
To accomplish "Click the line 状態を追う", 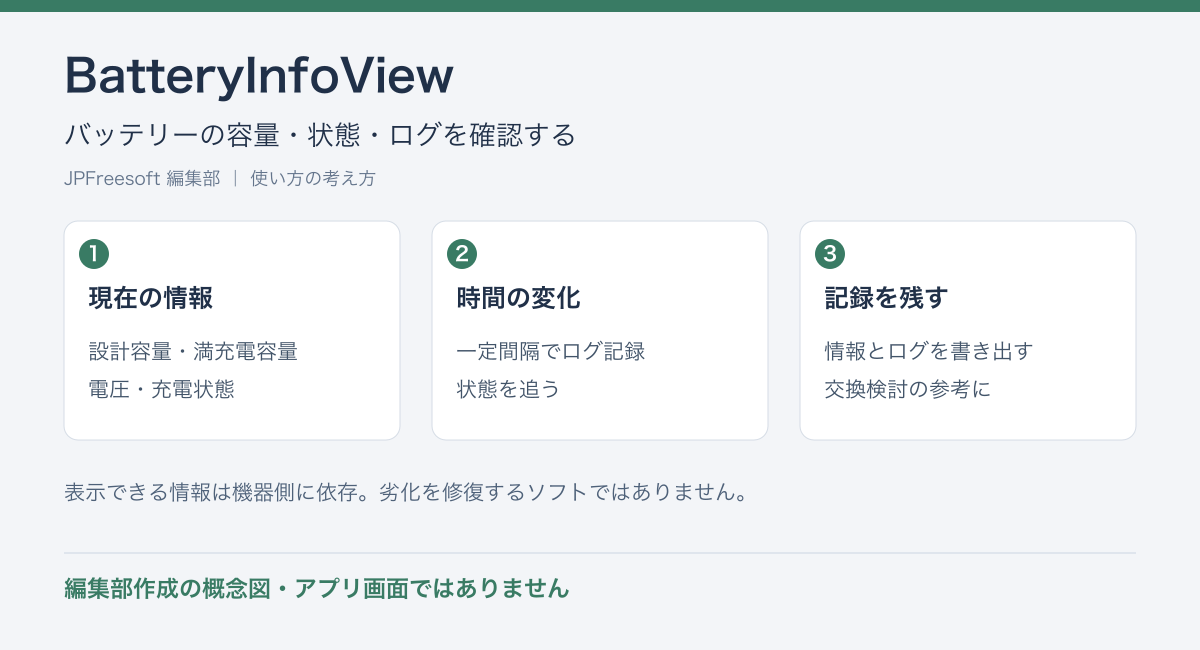I will (x=509, y=389).
